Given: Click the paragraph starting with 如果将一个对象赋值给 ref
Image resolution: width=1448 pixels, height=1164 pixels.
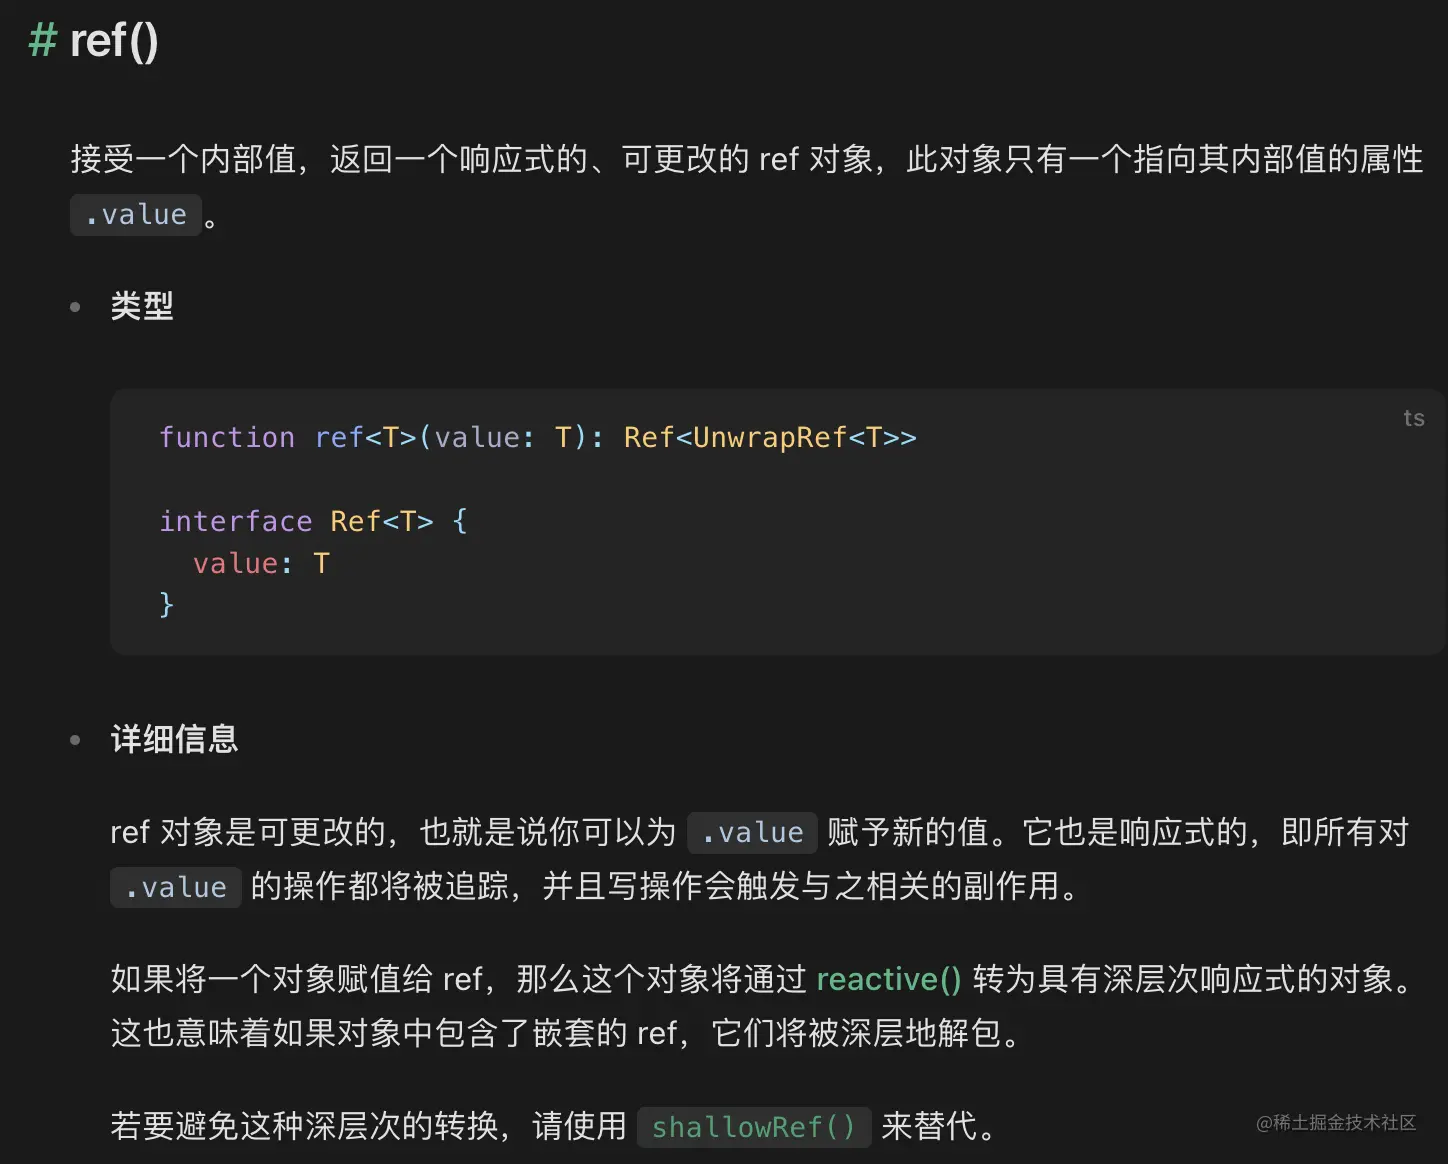Looking at the screenshot, I should (x=765, y=1005).
